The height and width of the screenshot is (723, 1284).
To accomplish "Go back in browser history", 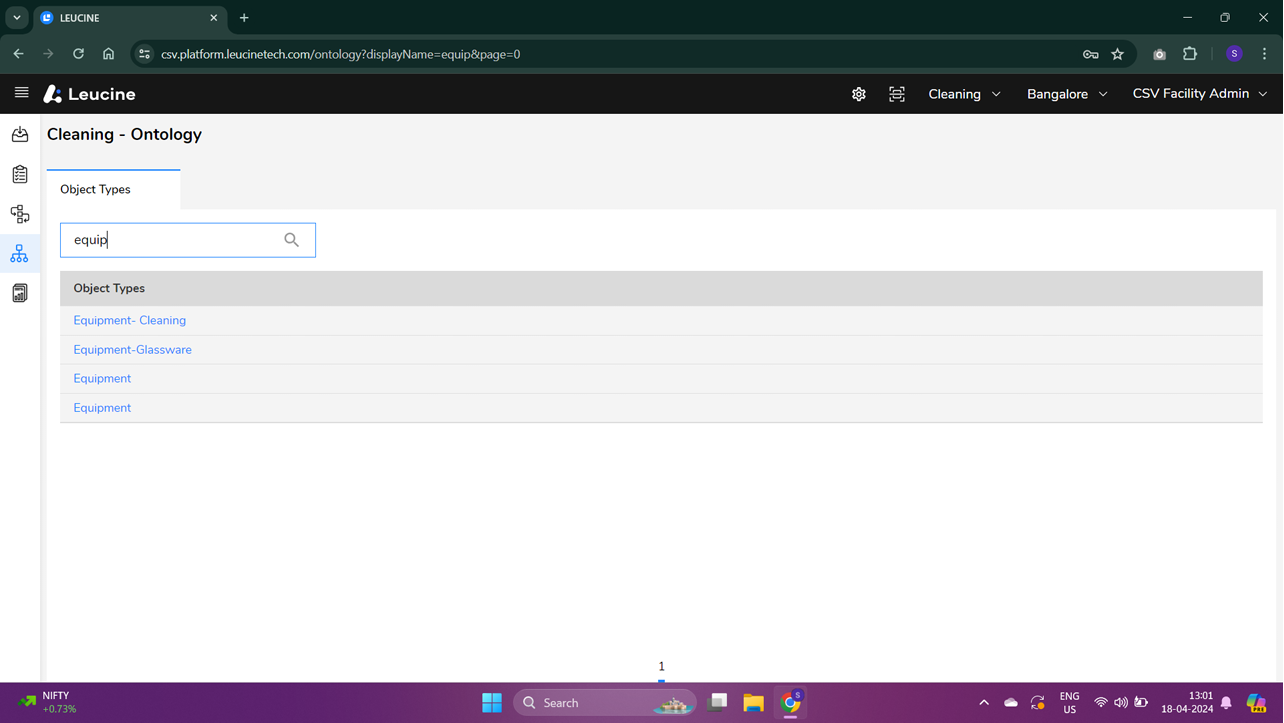I will (x=18, y=54).
